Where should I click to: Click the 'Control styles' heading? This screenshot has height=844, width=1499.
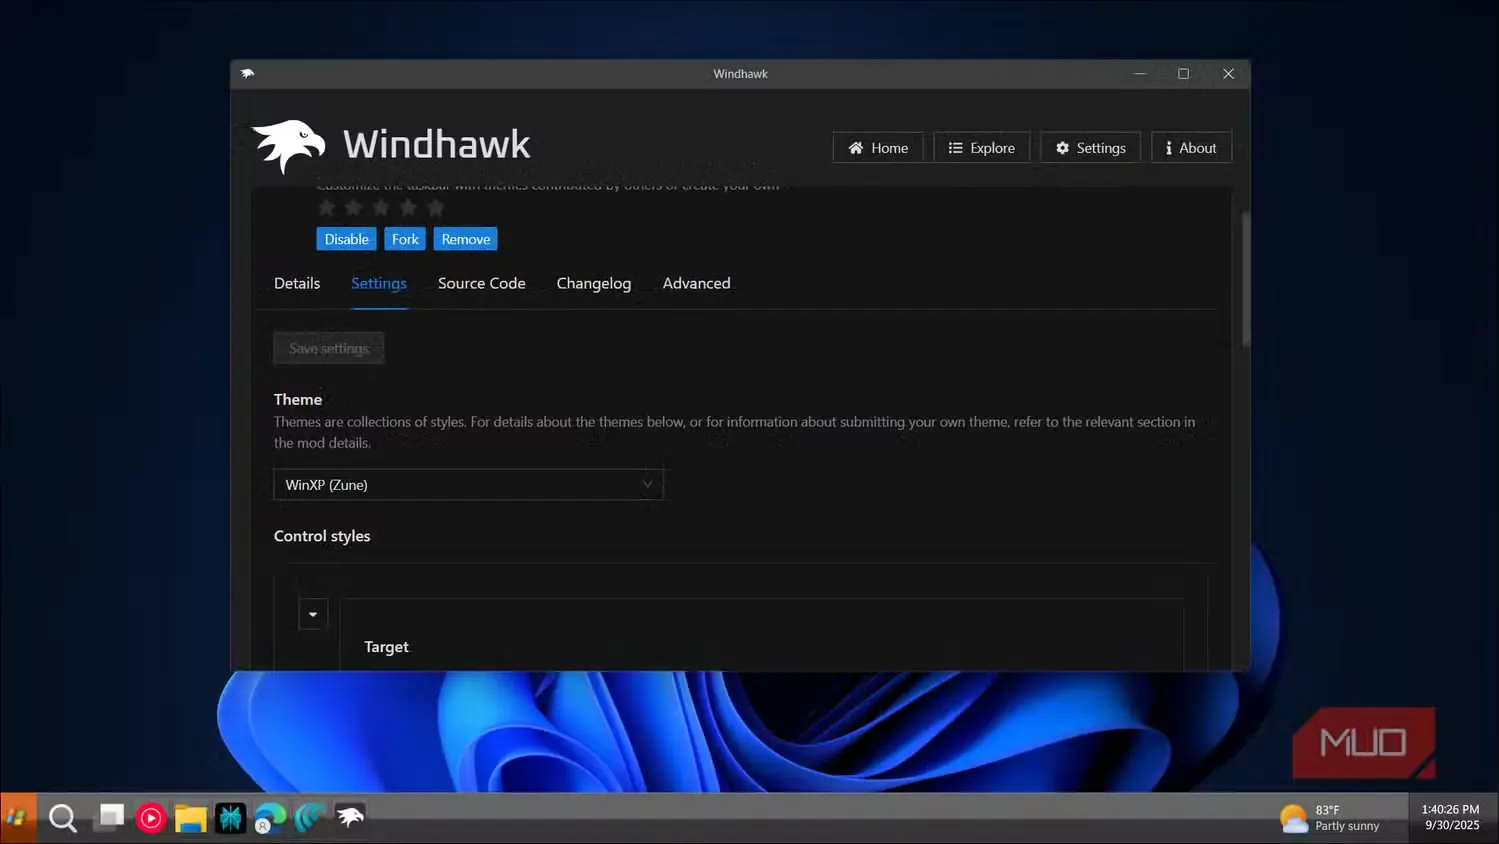coord(322,536)
